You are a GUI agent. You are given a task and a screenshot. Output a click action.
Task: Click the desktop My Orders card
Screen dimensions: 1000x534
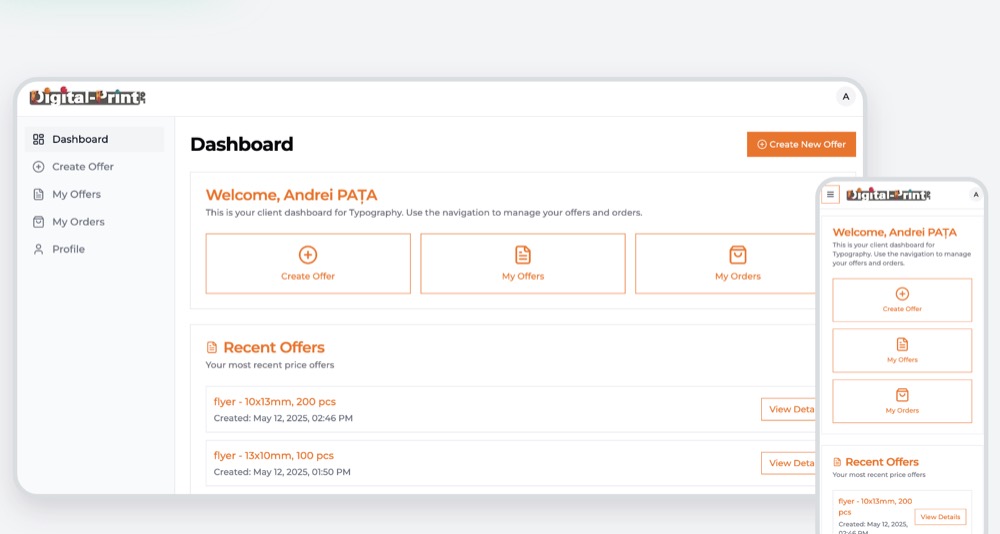[x=726, y=263]
